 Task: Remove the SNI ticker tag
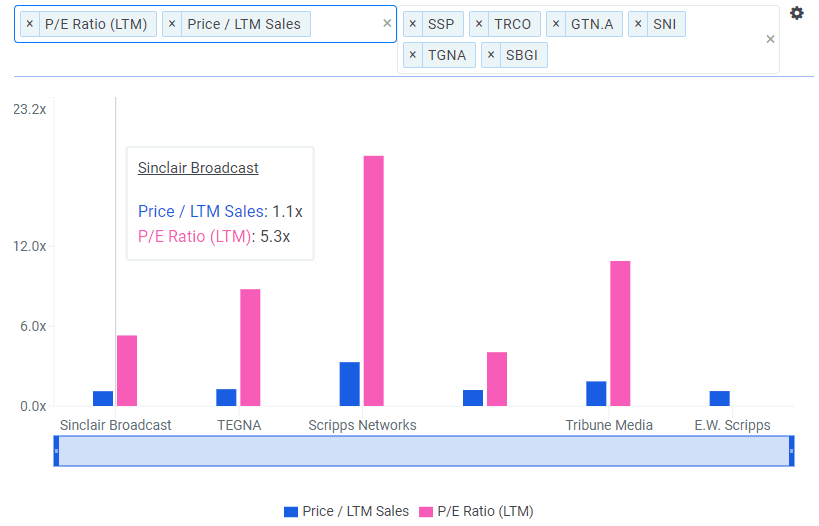pyautogui.click(x=638, y=24)
